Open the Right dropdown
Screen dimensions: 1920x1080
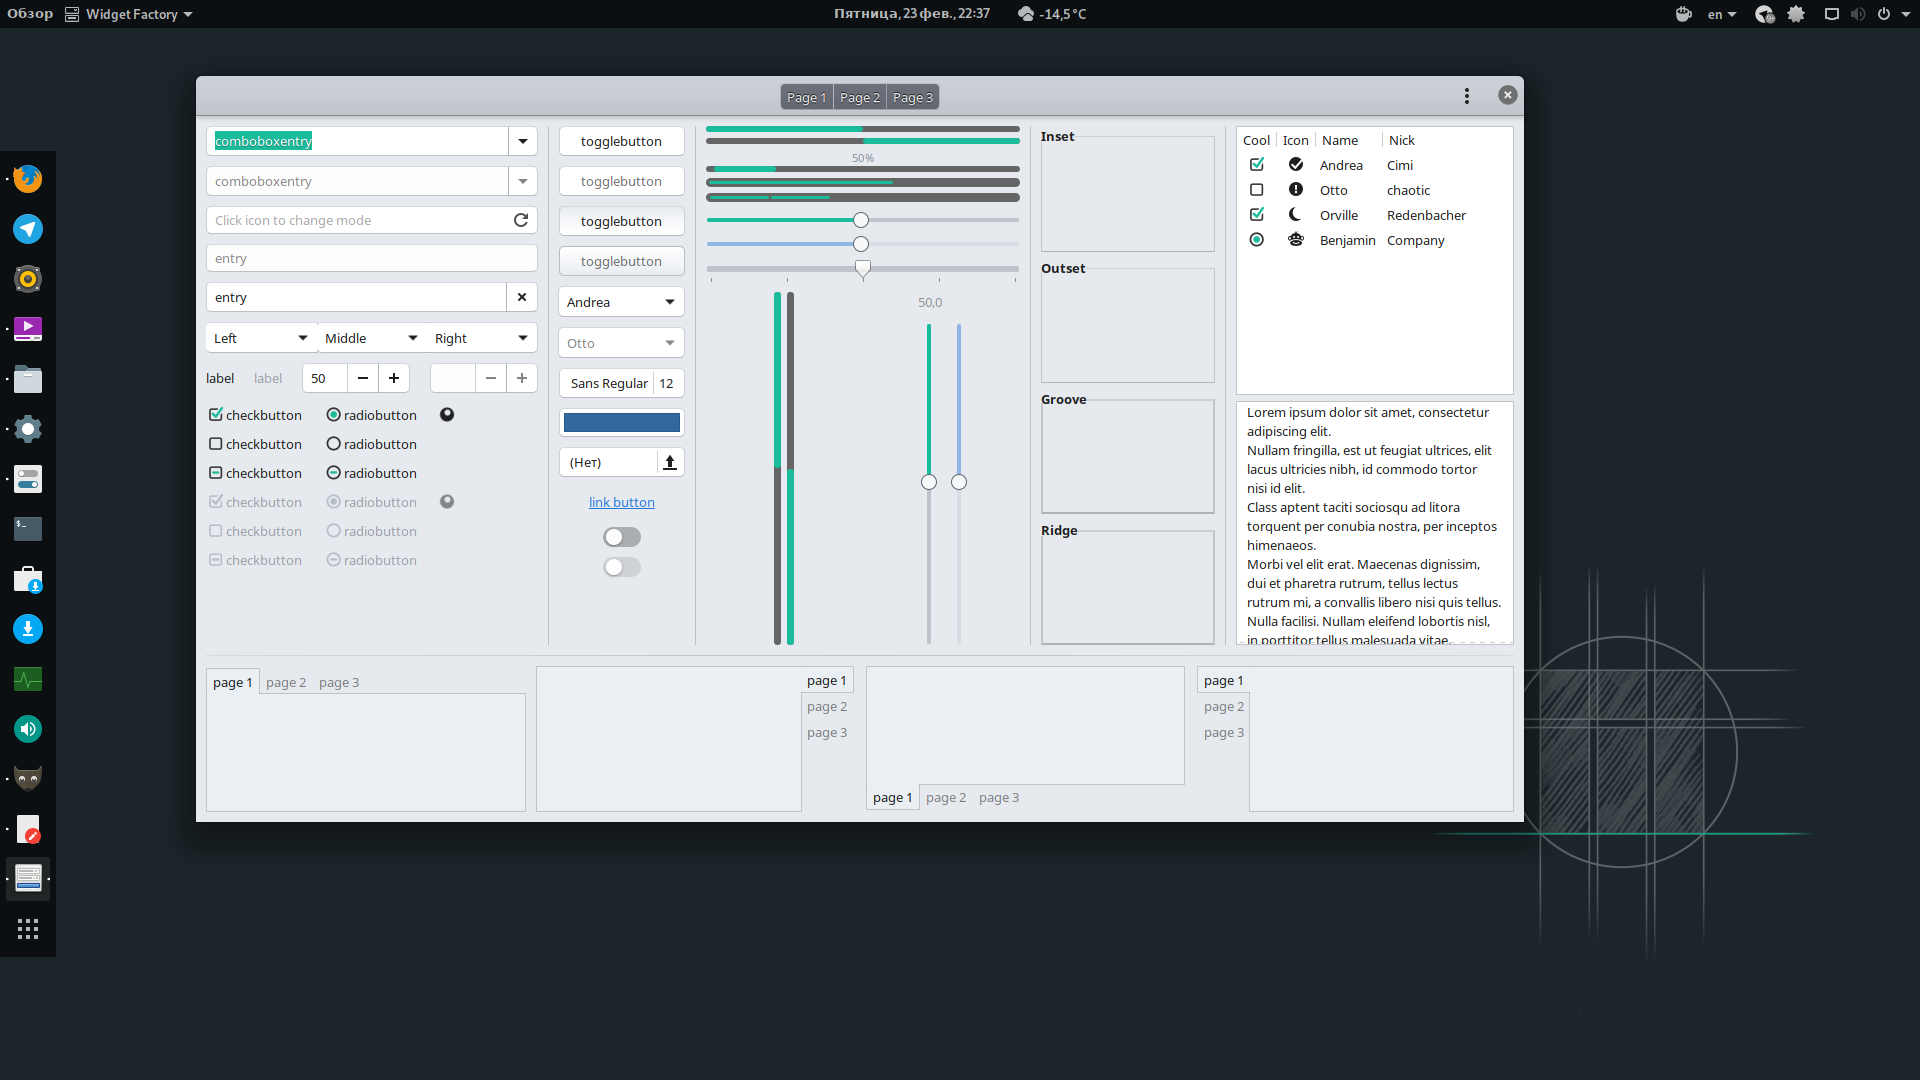coord(482,338)
